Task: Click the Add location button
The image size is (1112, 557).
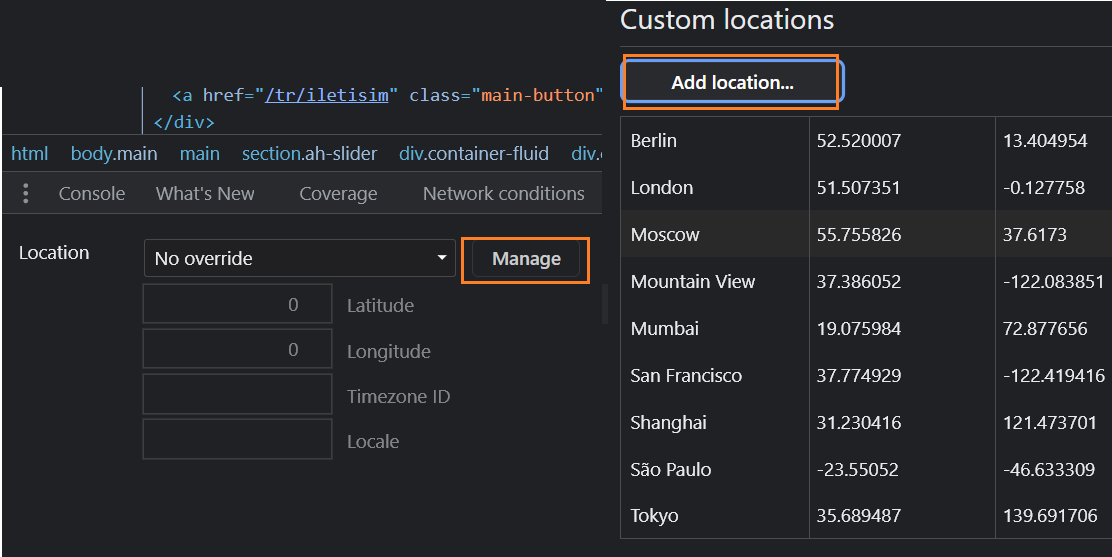Action: tap(732, 82)
